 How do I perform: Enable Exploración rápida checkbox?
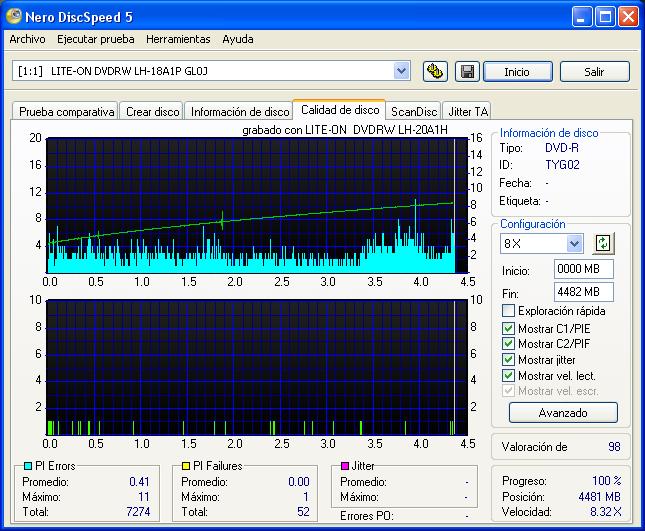pos(509,311)
